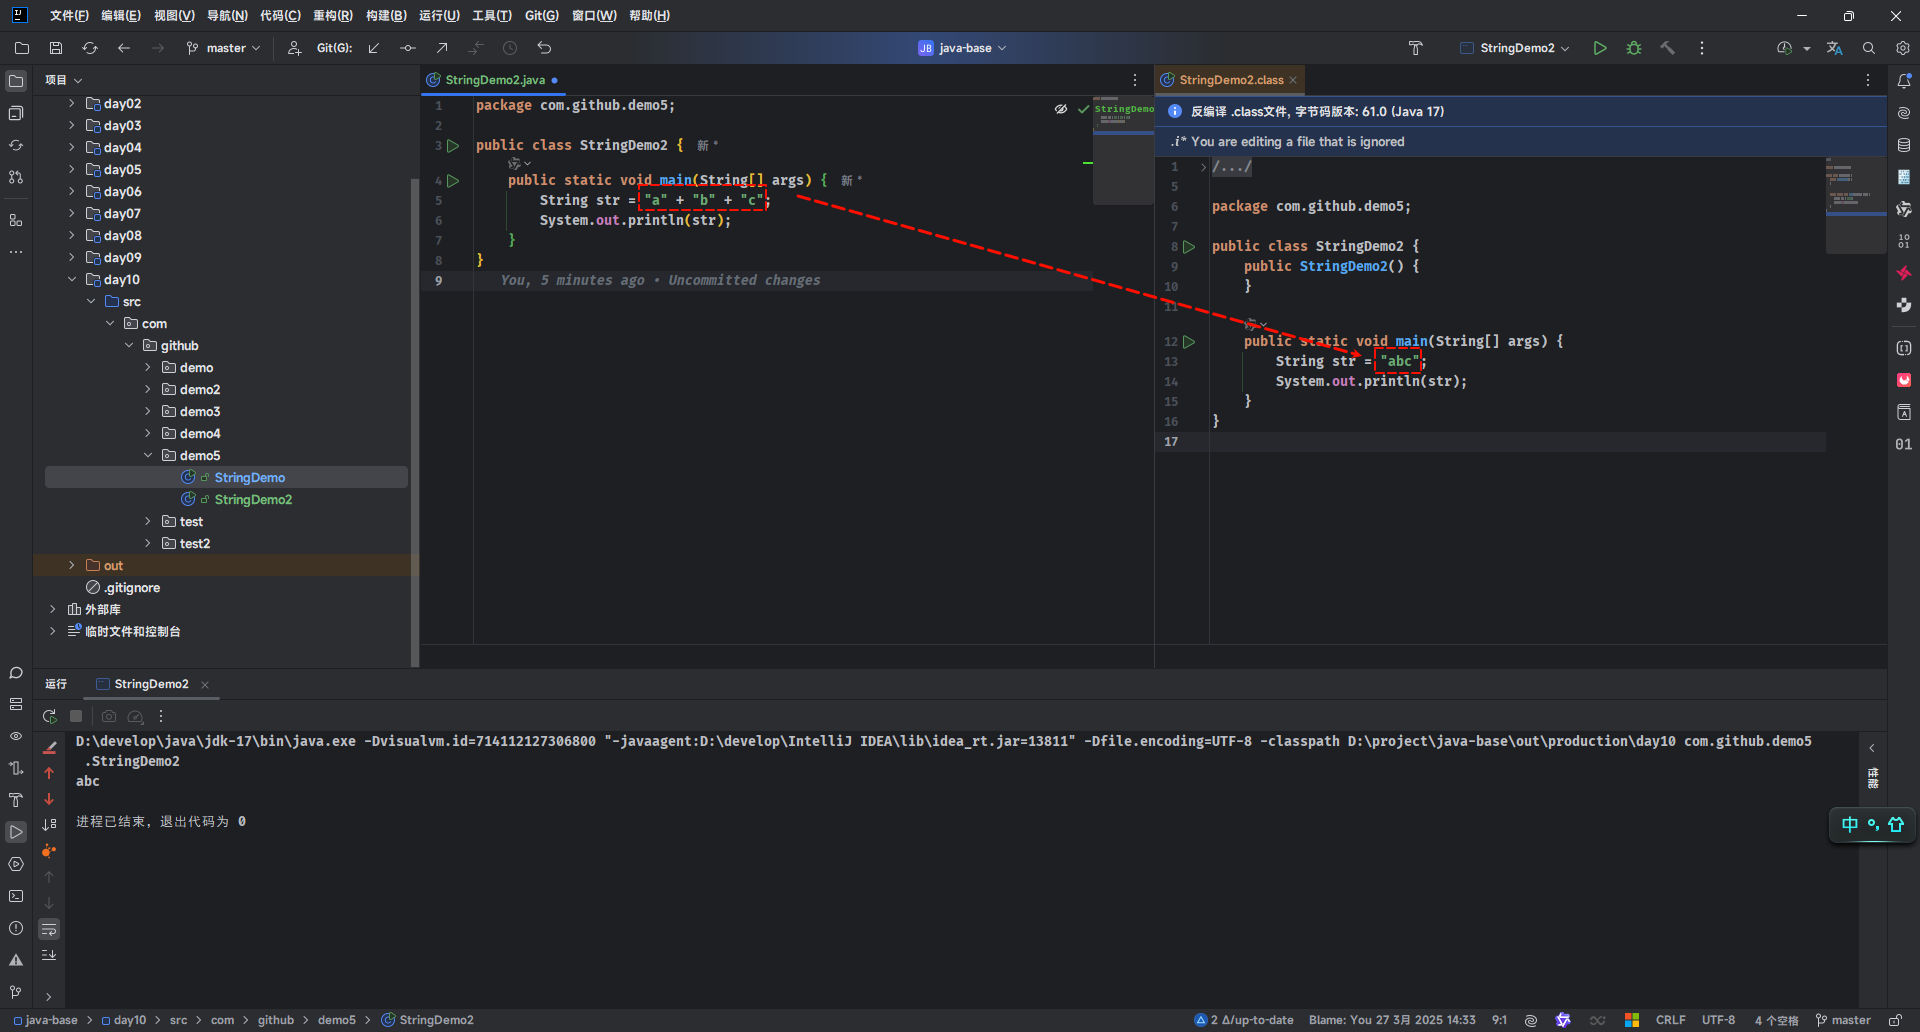The height and width of the screenshot is (1032, 1920).
Task: Run StringDemo2 with the green play button
Action: (x=1600, y=48)
